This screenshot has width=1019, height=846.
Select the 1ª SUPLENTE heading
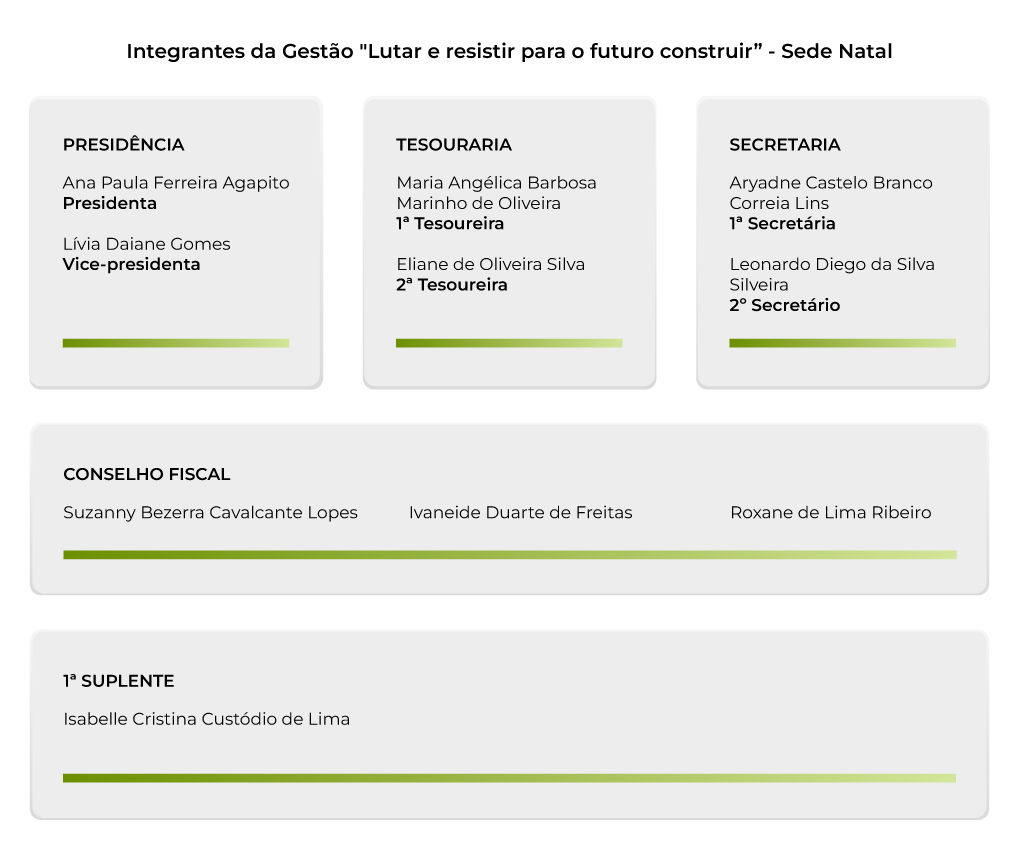click(x=118, y=681)
